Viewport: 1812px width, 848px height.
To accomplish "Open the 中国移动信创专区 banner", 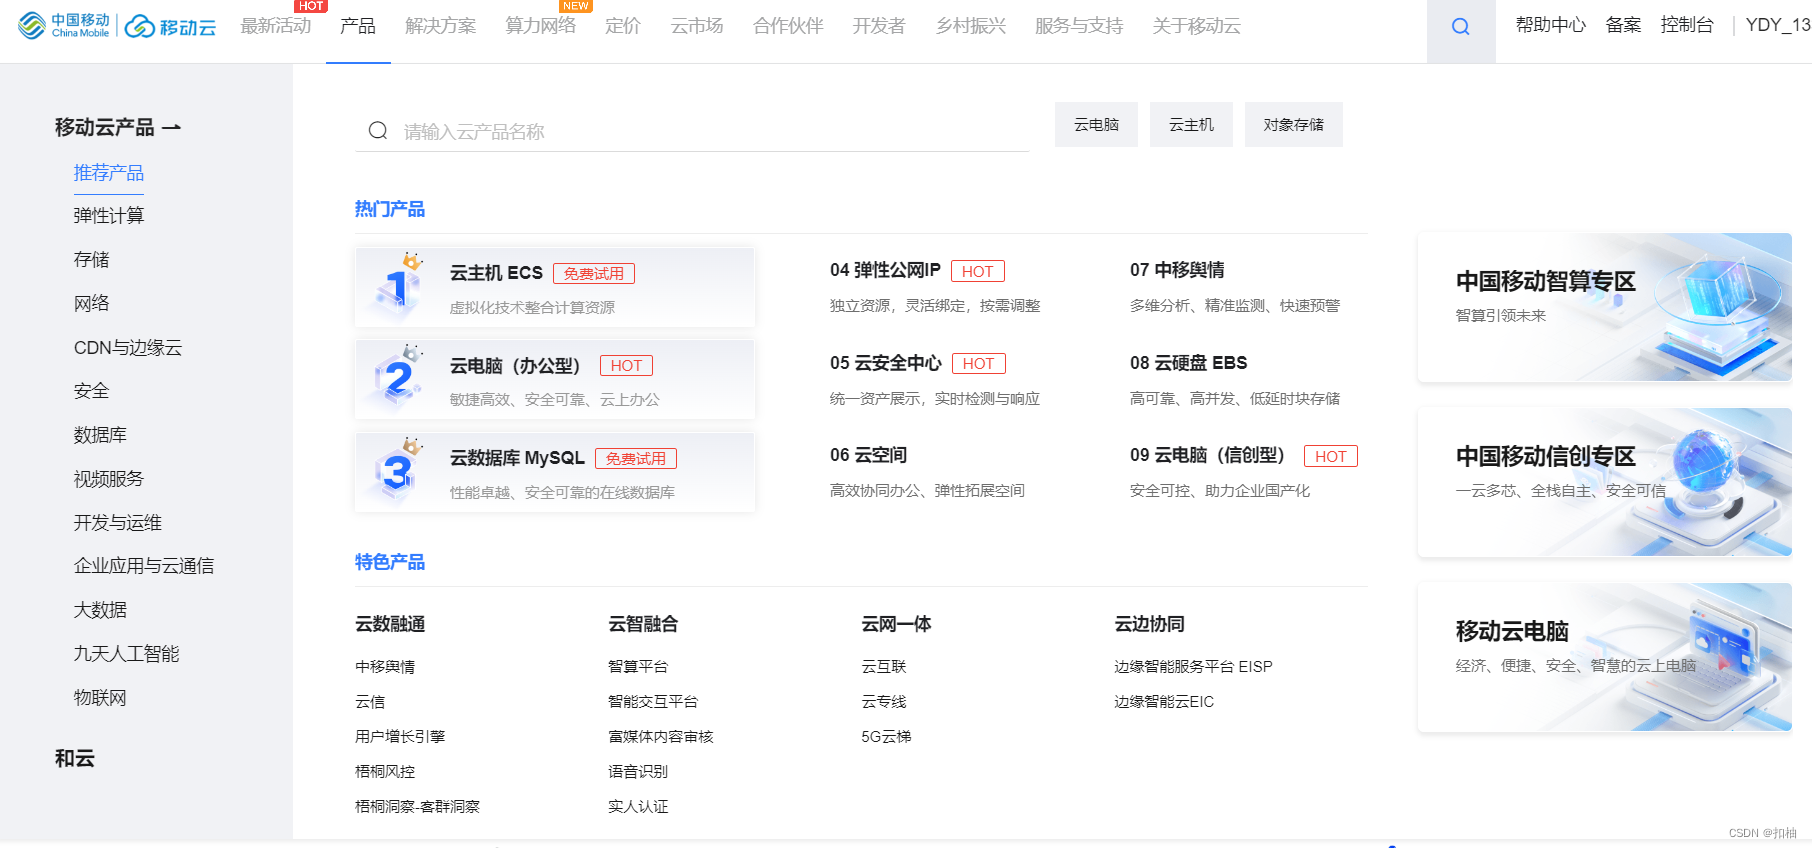I will (x=1604, y=482).
